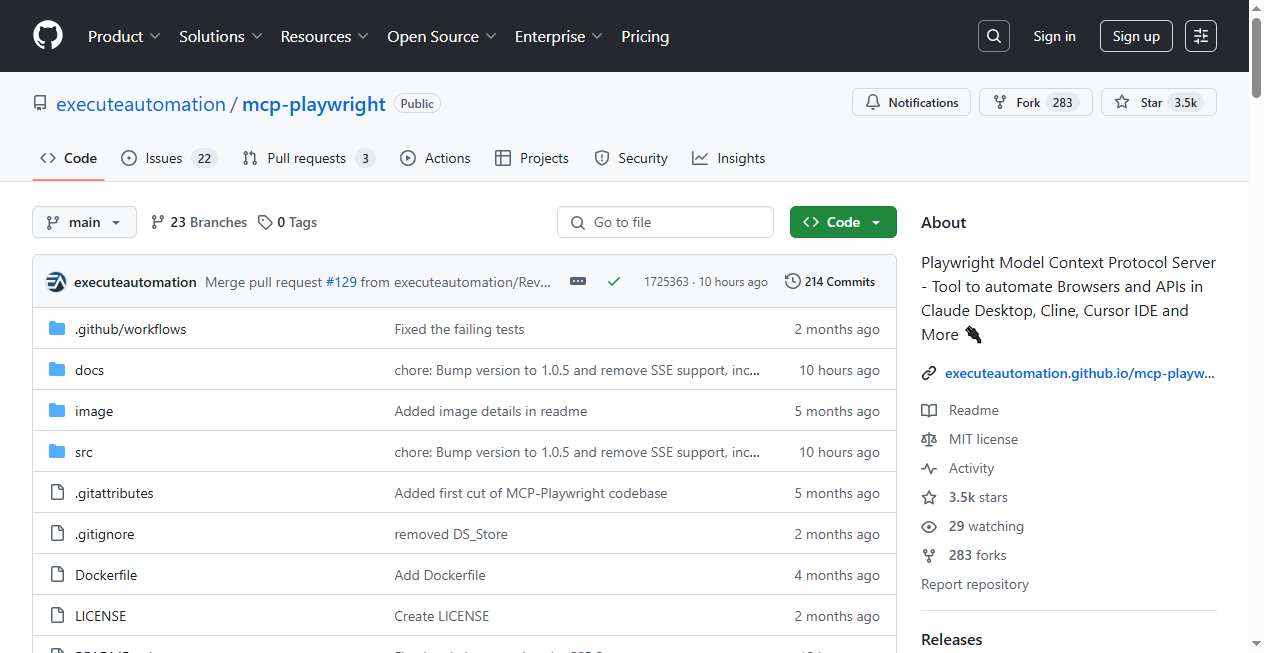The height and width of the screenshot is (653, 1264).
Task: Expand the Enterprise menu
Action: pyautogui.click(x=559, y=36)
